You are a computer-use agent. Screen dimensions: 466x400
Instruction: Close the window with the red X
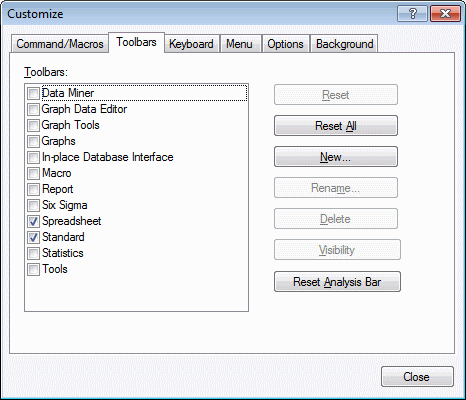coord(445,14)
